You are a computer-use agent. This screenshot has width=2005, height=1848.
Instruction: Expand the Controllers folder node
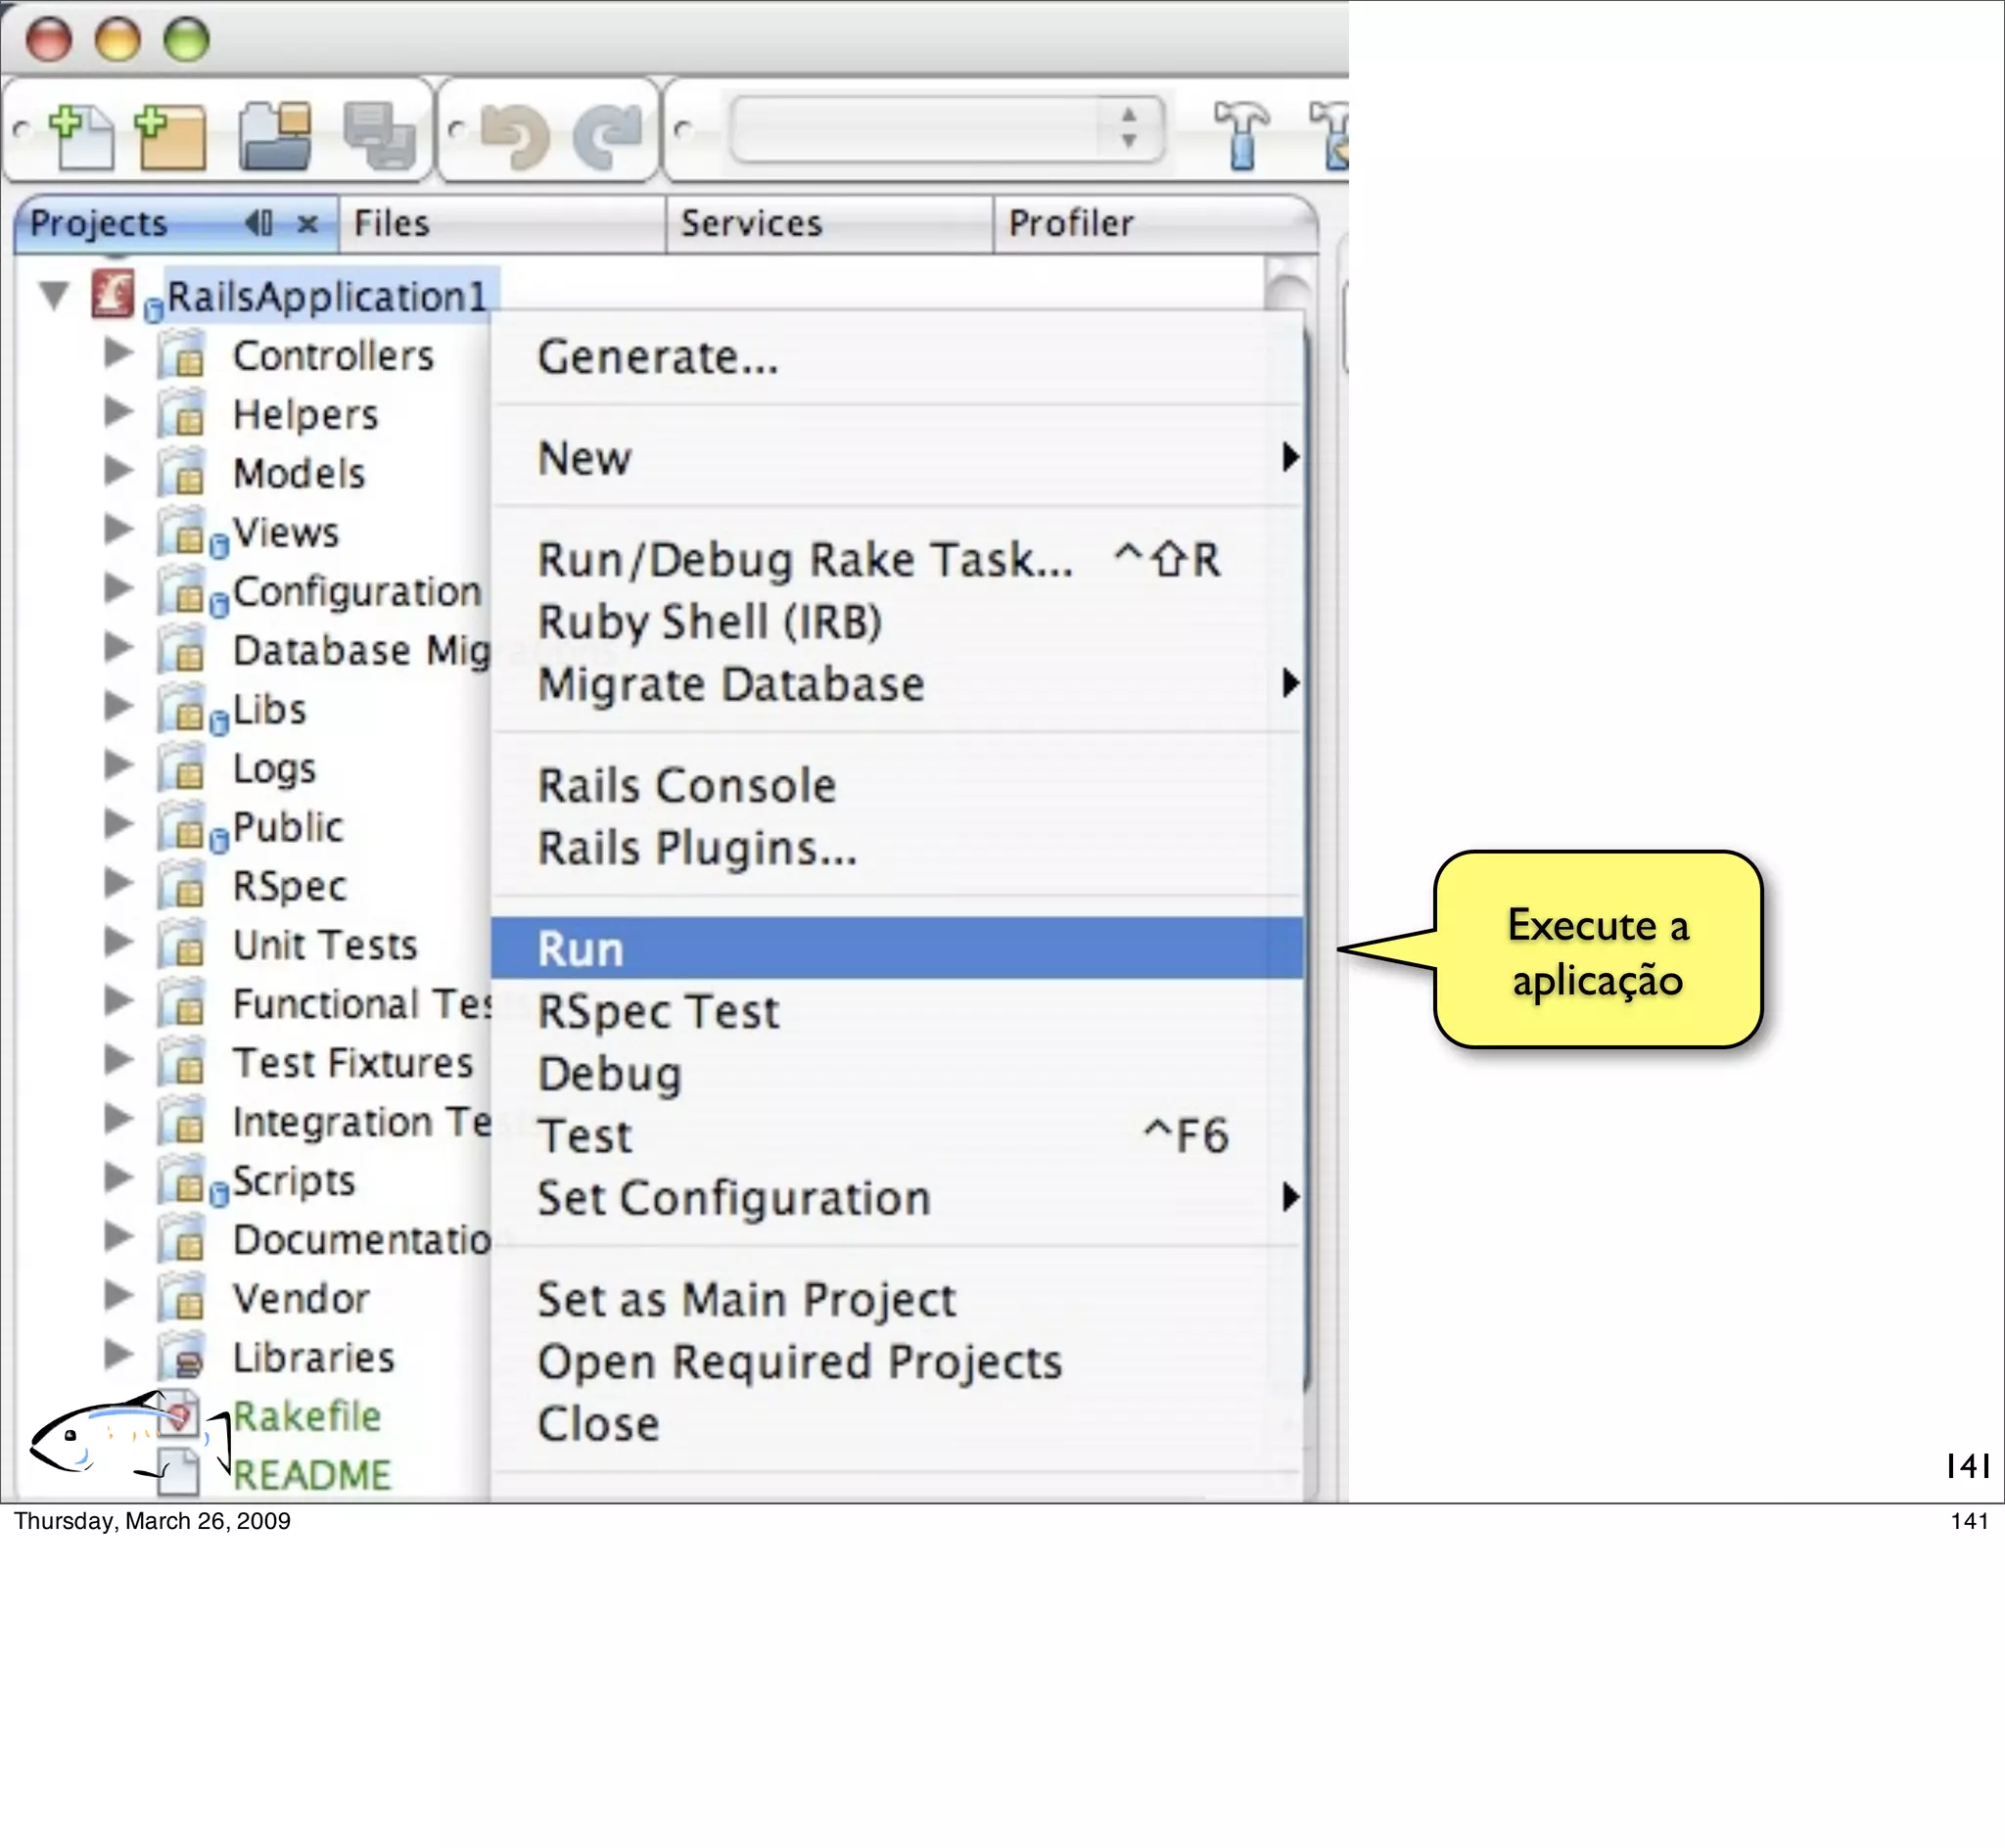coord(119,353)
